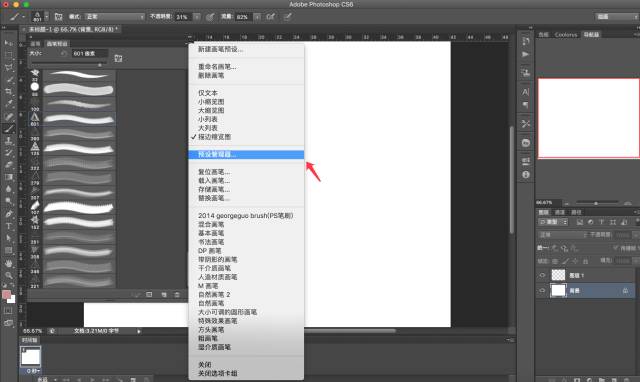
Task: Load the DP 画笔 brush set
Action: point(209,251)
